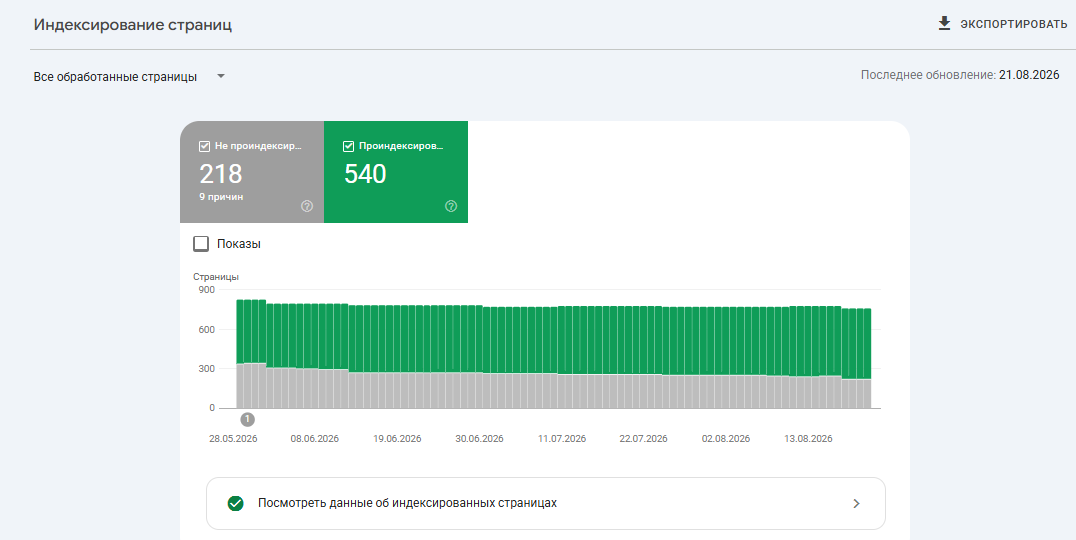Toggle the 'Не проиндексировано' checkbox

tap(204, 145)
